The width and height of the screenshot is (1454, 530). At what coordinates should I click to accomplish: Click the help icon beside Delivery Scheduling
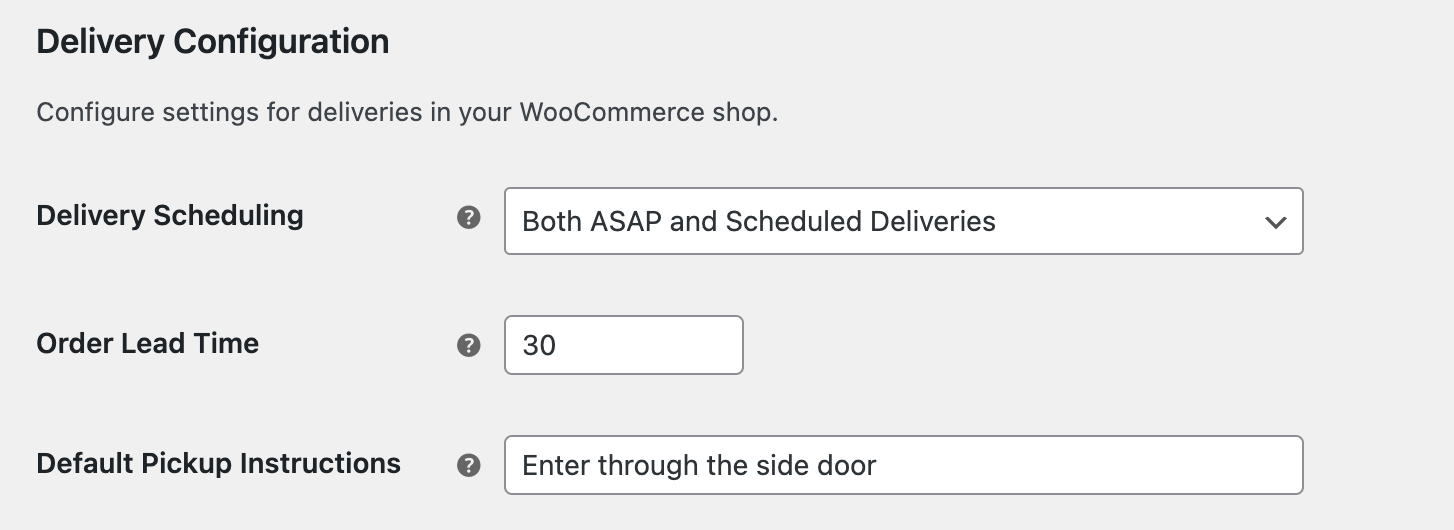pyautogui.click(x=468, y=218)
